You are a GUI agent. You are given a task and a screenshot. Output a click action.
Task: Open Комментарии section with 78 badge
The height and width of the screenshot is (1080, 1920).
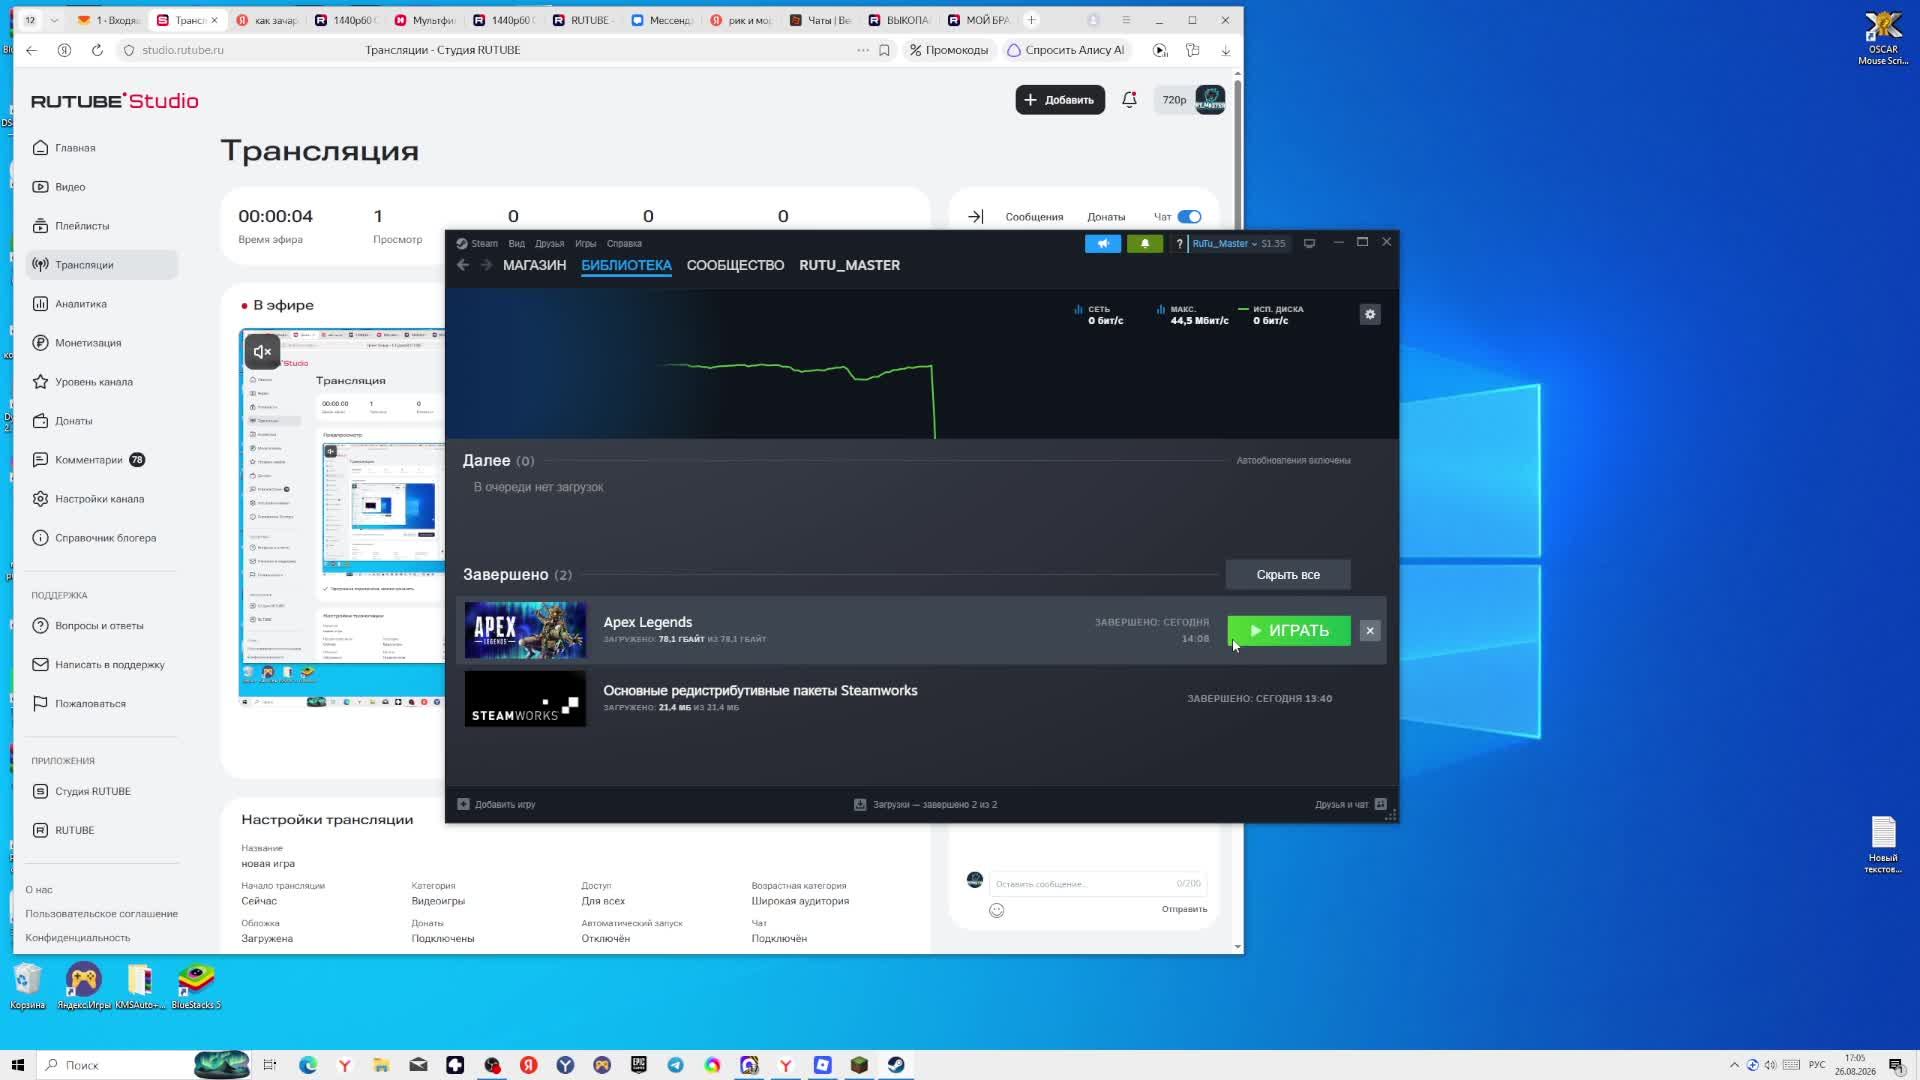pyautogui.click(x=101, y=460)
